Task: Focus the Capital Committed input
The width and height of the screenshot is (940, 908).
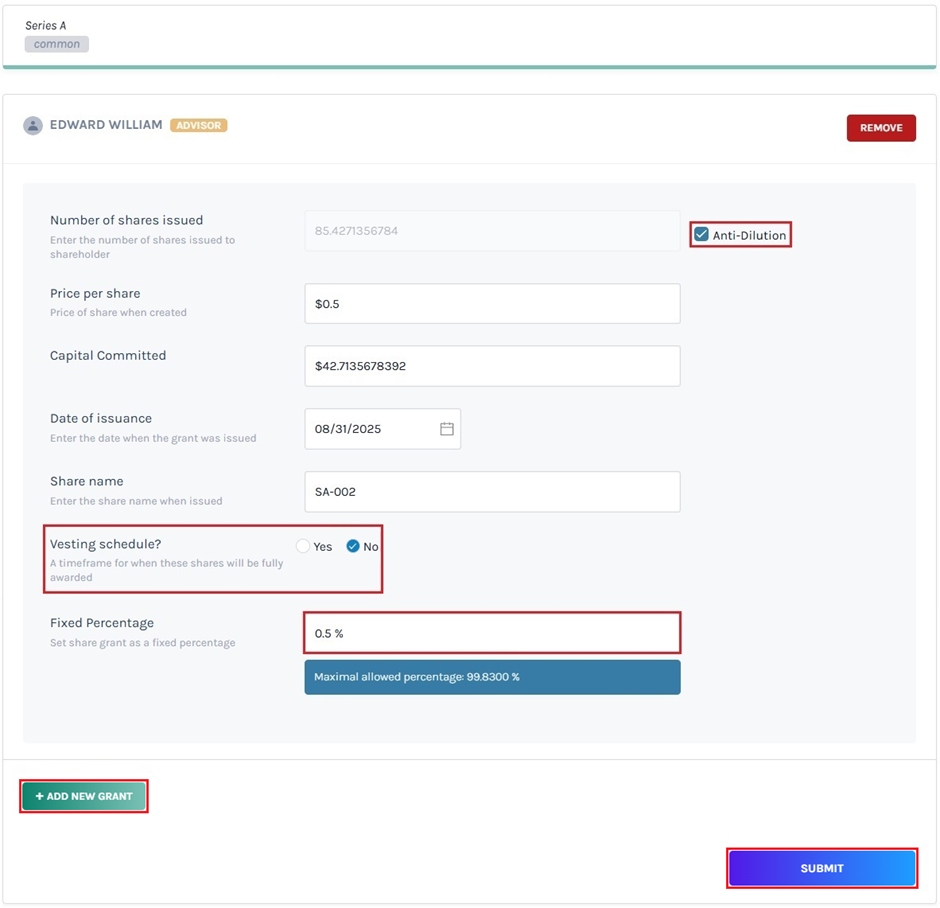Action: (492, 366)
